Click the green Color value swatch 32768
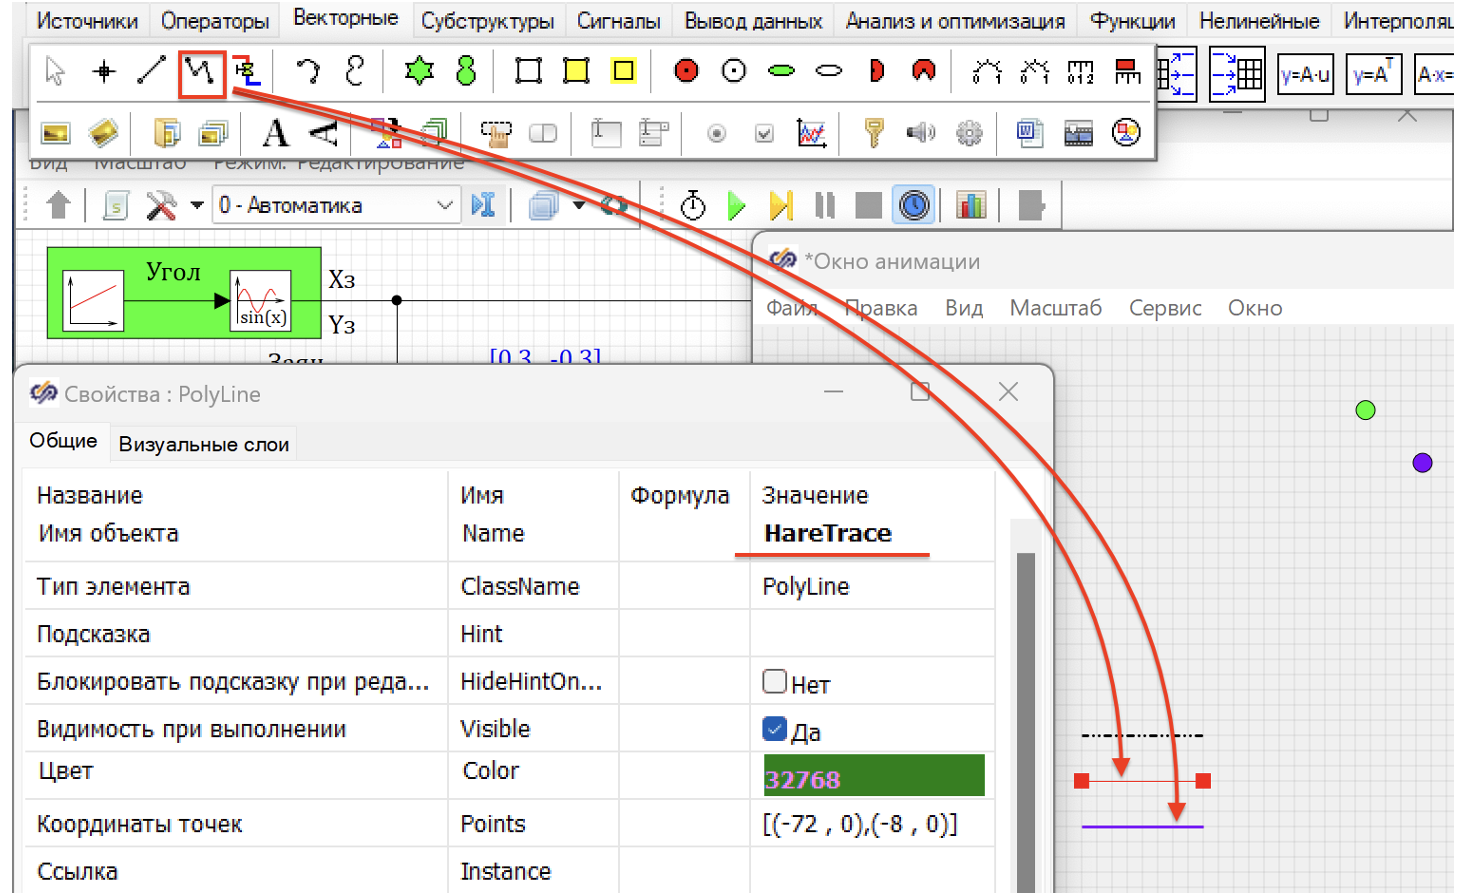This screenshot has height=896, width=1460. 874,776
